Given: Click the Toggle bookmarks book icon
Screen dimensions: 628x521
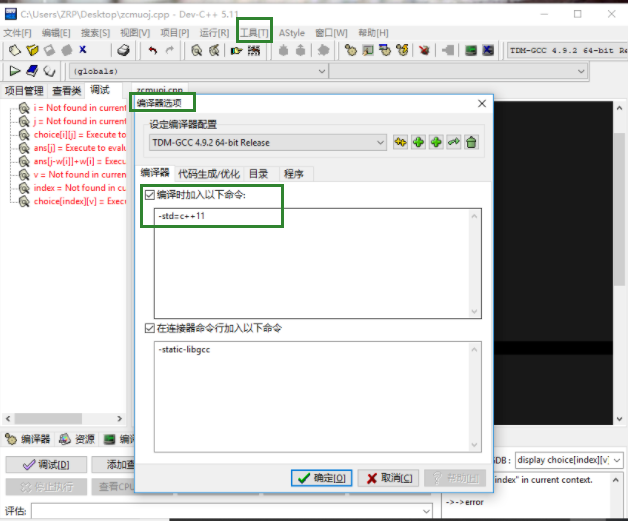Looking at the screenshot, I should [32, 71].
